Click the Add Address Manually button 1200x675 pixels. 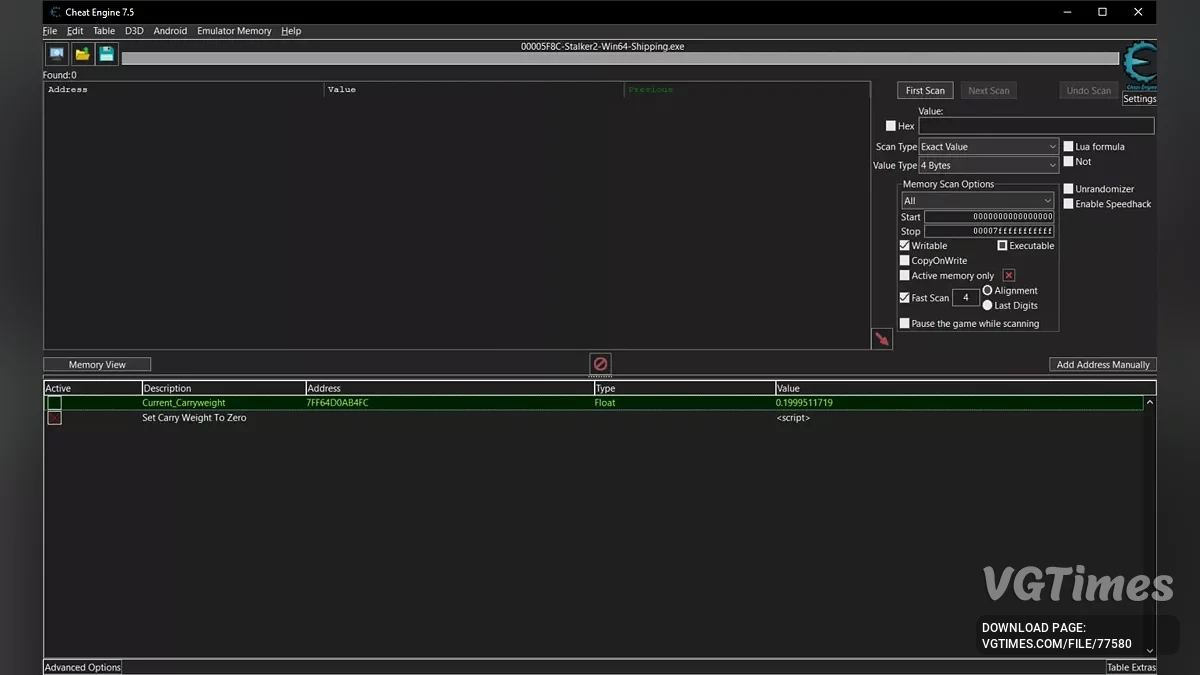(1102, 365)
